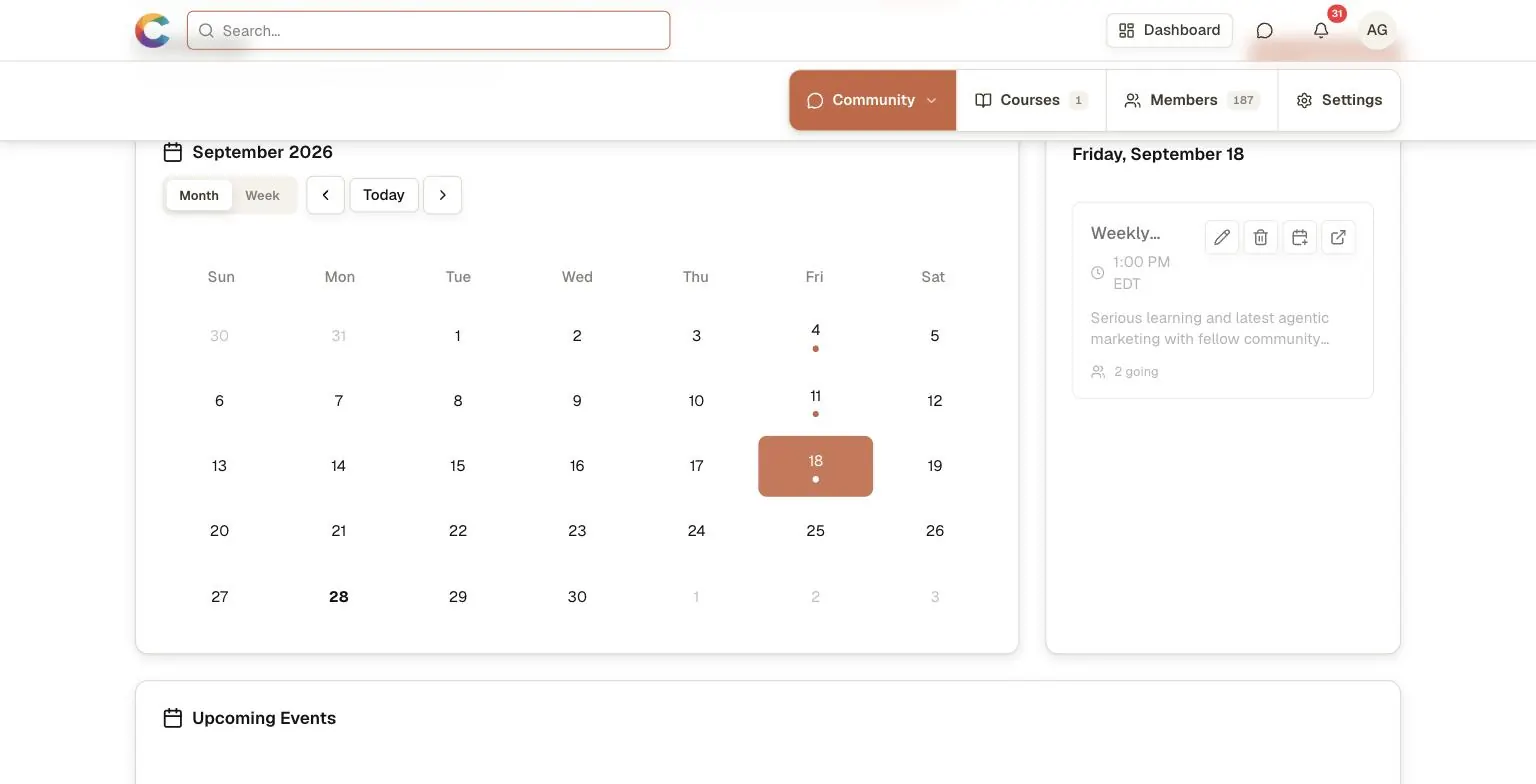The image size is (1536, 784).
Task: Switch calendar to Week view
Action: tap(262, 195)
